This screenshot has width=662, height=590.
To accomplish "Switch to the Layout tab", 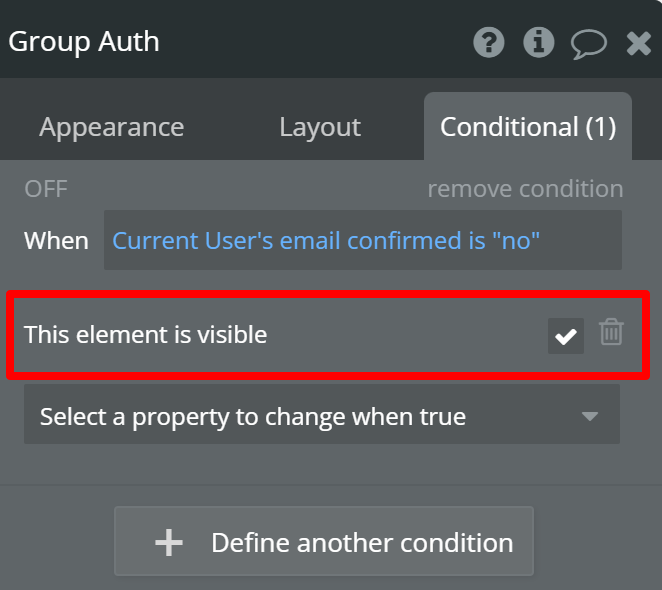I will 320,127.
